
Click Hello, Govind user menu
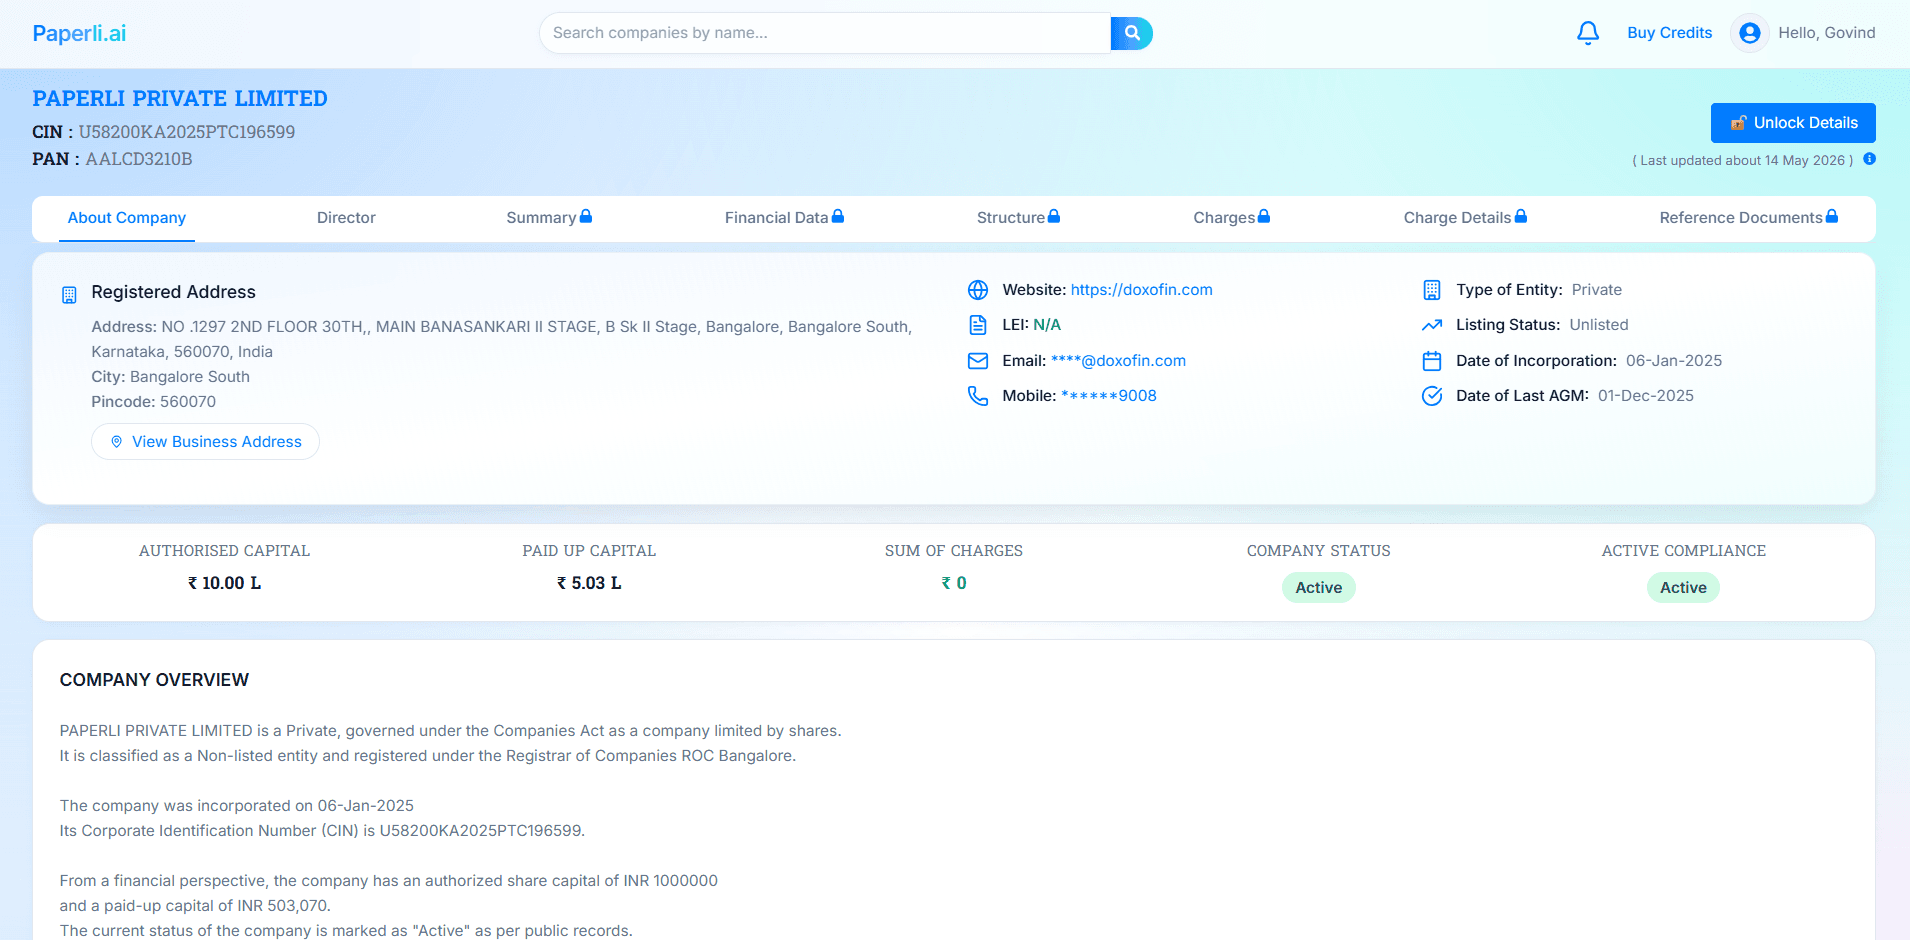pyautogui.click(x=1826, y=33)
